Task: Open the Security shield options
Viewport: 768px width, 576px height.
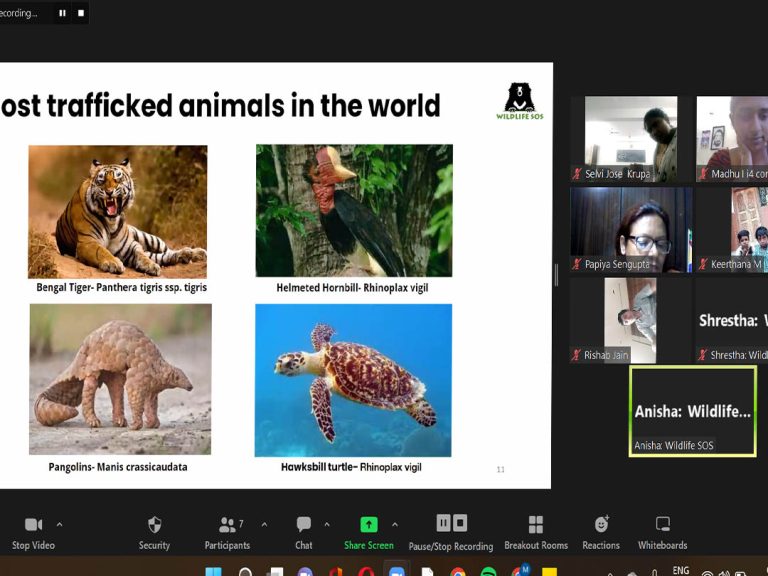Action: pos(154,525)
